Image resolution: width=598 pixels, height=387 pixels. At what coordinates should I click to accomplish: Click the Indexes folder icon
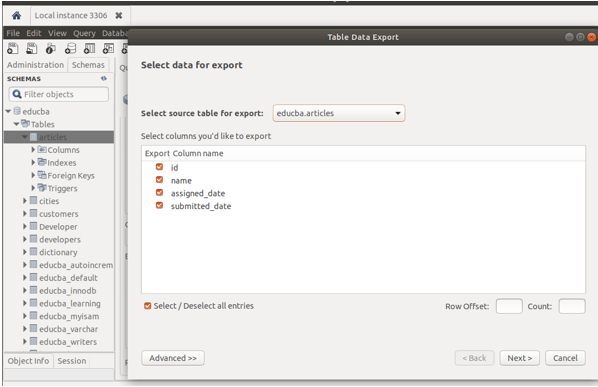tap(42, 162)
